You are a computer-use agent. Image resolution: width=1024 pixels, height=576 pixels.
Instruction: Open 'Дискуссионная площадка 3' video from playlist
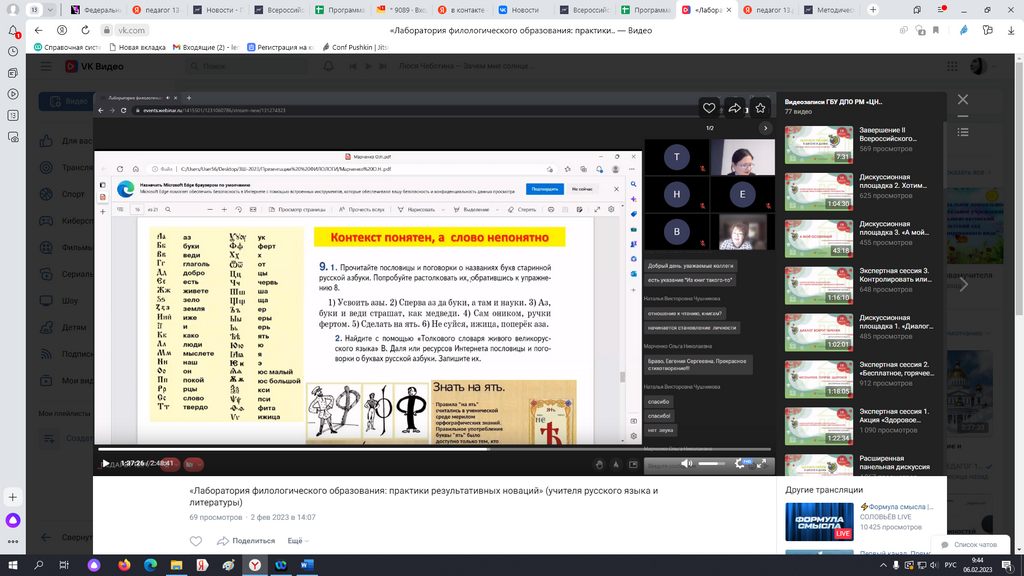819,239
